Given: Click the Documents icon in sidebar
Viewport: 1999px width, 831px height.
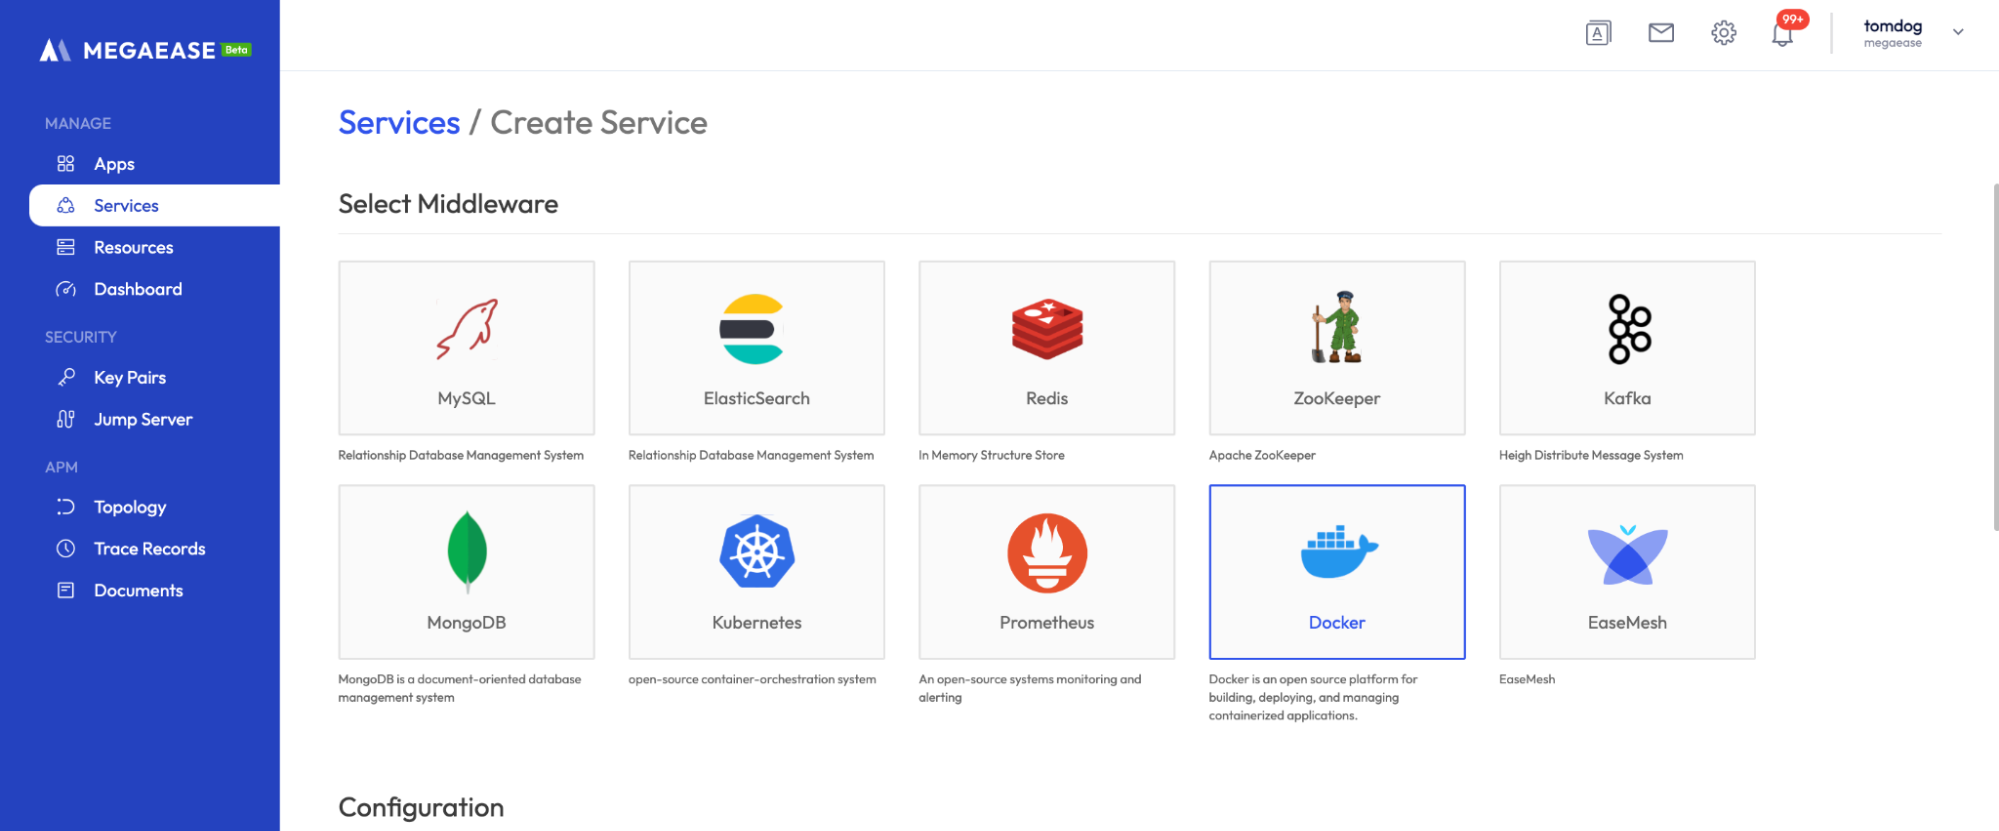Looking at the screenshot, I should click(66, 590).
